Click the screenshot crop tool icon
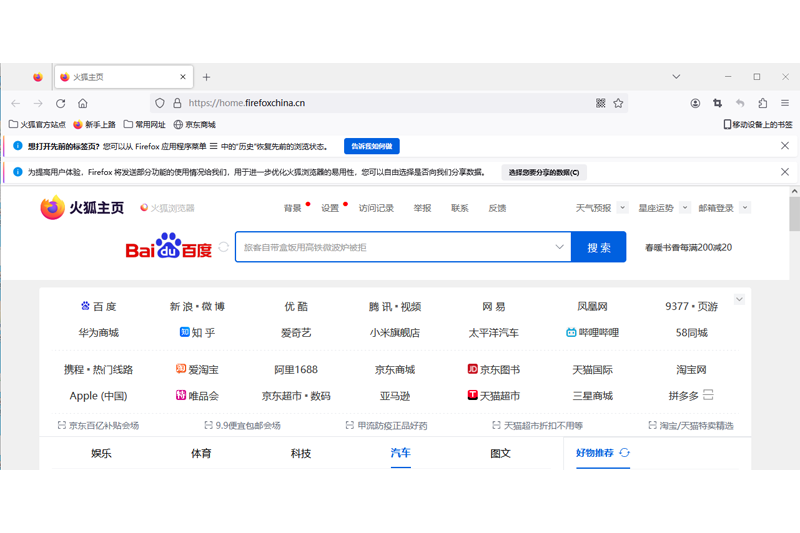Screen dimensions: 800x533 717,103
